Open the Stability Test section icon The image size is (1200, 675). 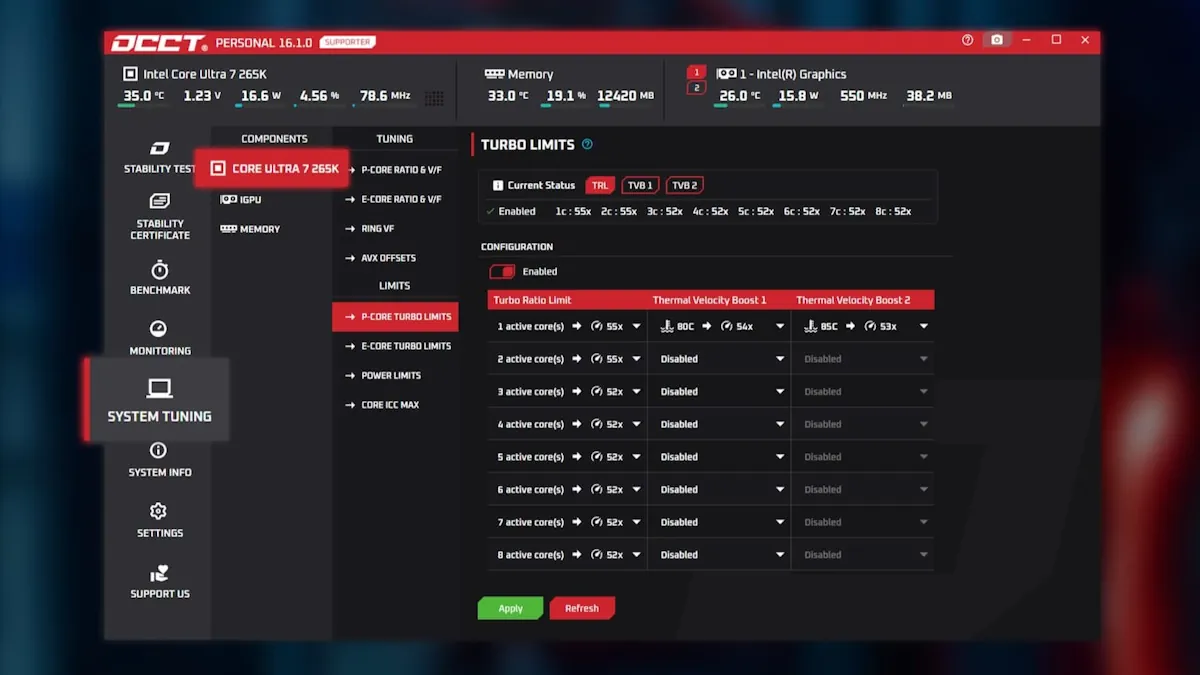tap(160, 149)
